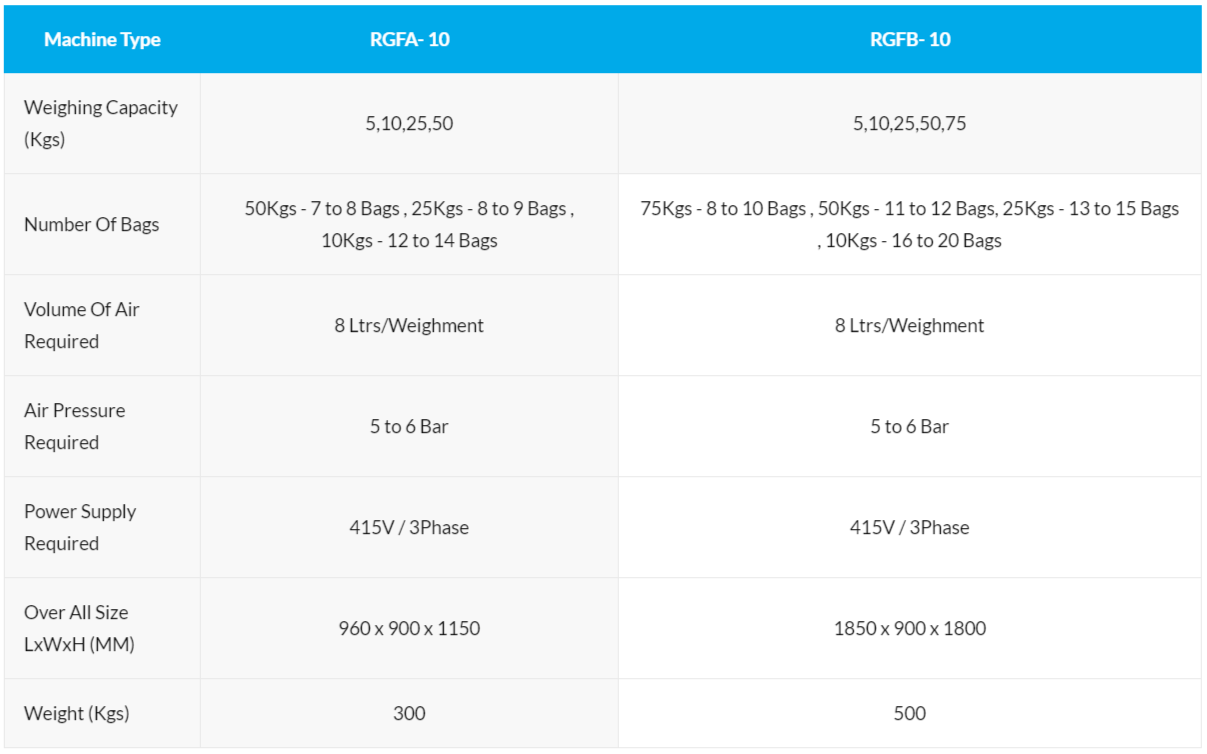Image resolution: width=1207 pixels, height=754 pixels.
Task: Click the Weight (Kgs) row label
Action: click(x=77, y=714)
